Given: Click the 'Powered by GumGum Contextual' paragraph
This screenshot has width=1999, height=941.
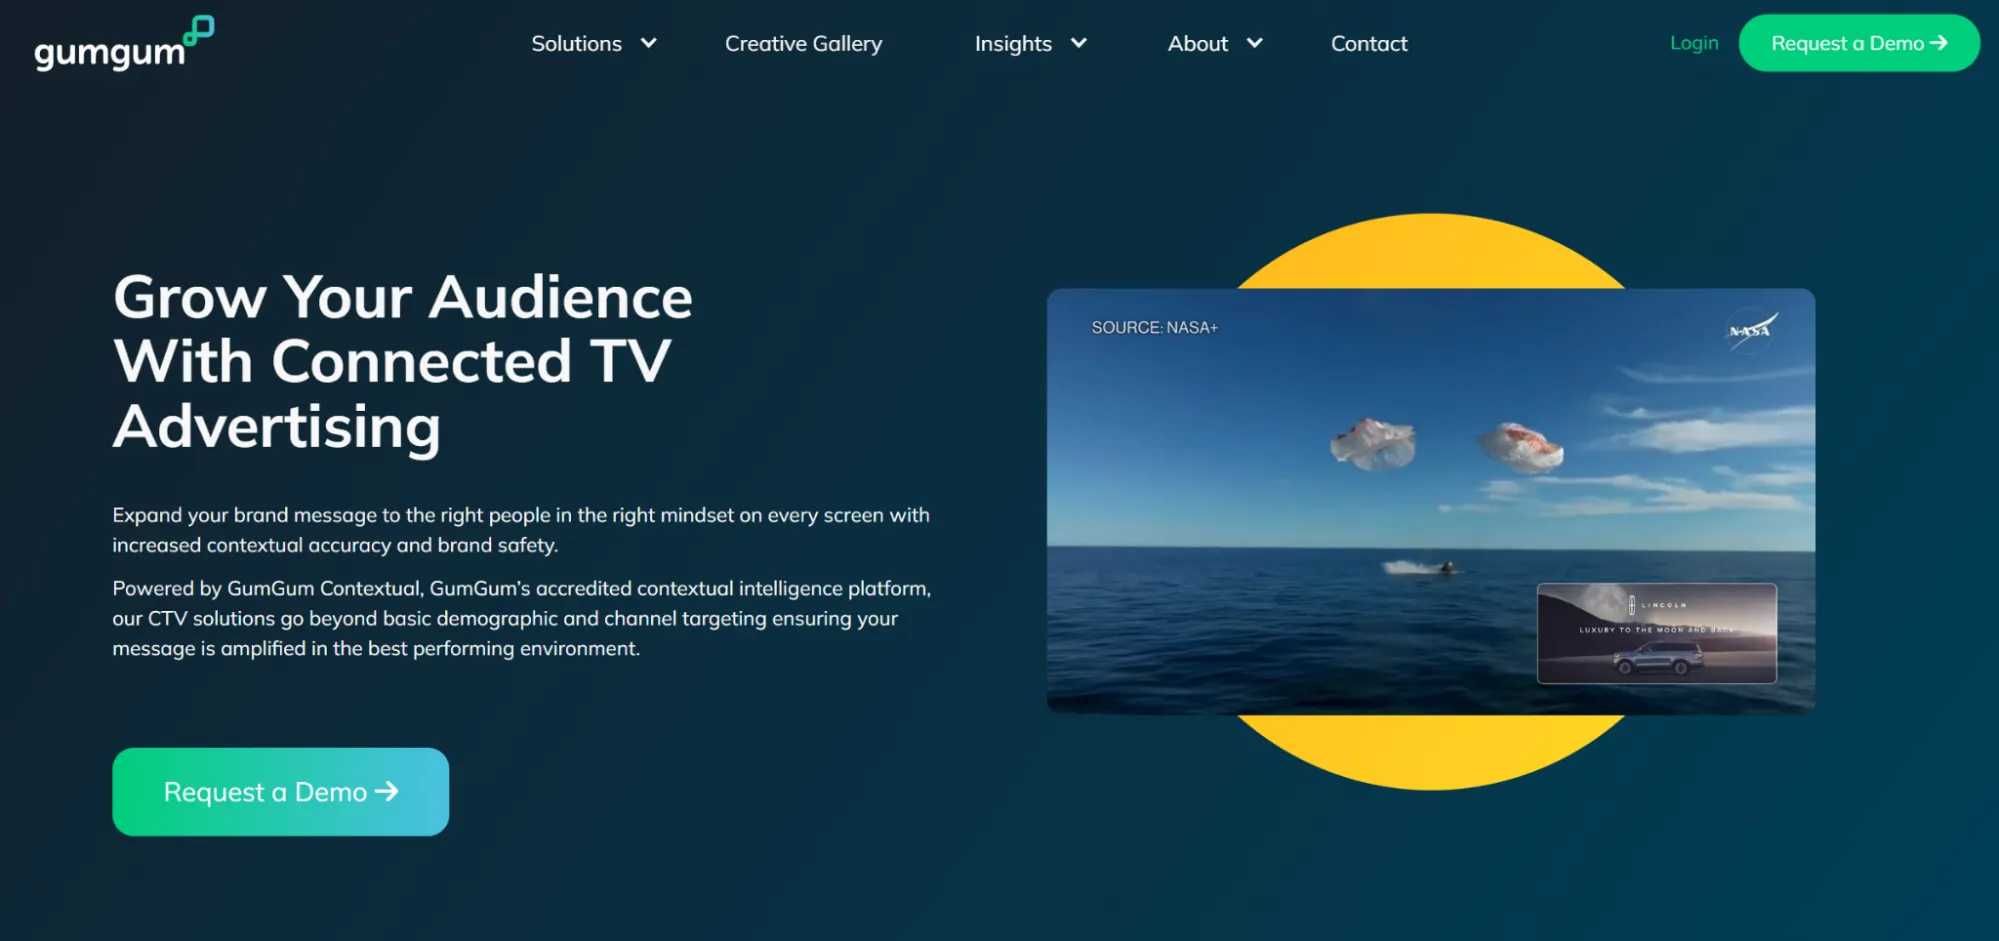Looking at the screenshot, I should [x=521, y=618].
